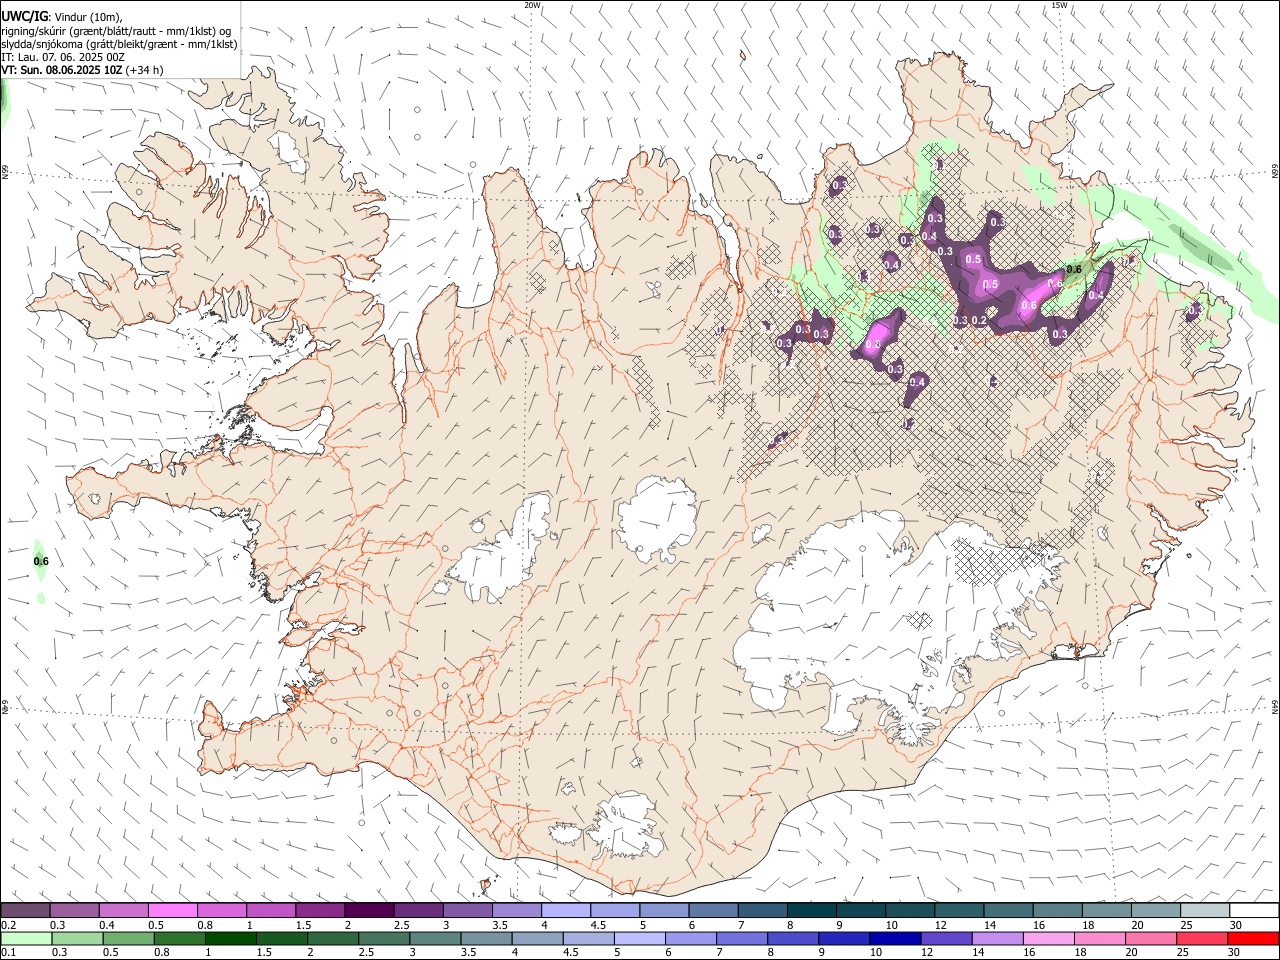The image size is (1280, 960).
Task: Choose the slate blue 6 swatch in upper legend
Action: click(x=712, y=911)
